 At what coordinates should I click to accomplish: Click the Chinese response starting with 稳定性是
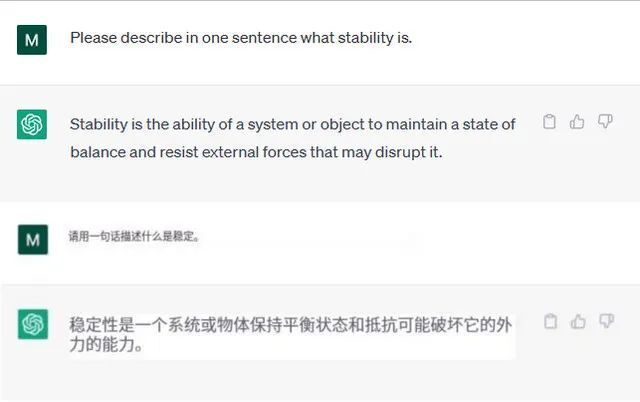290,335
